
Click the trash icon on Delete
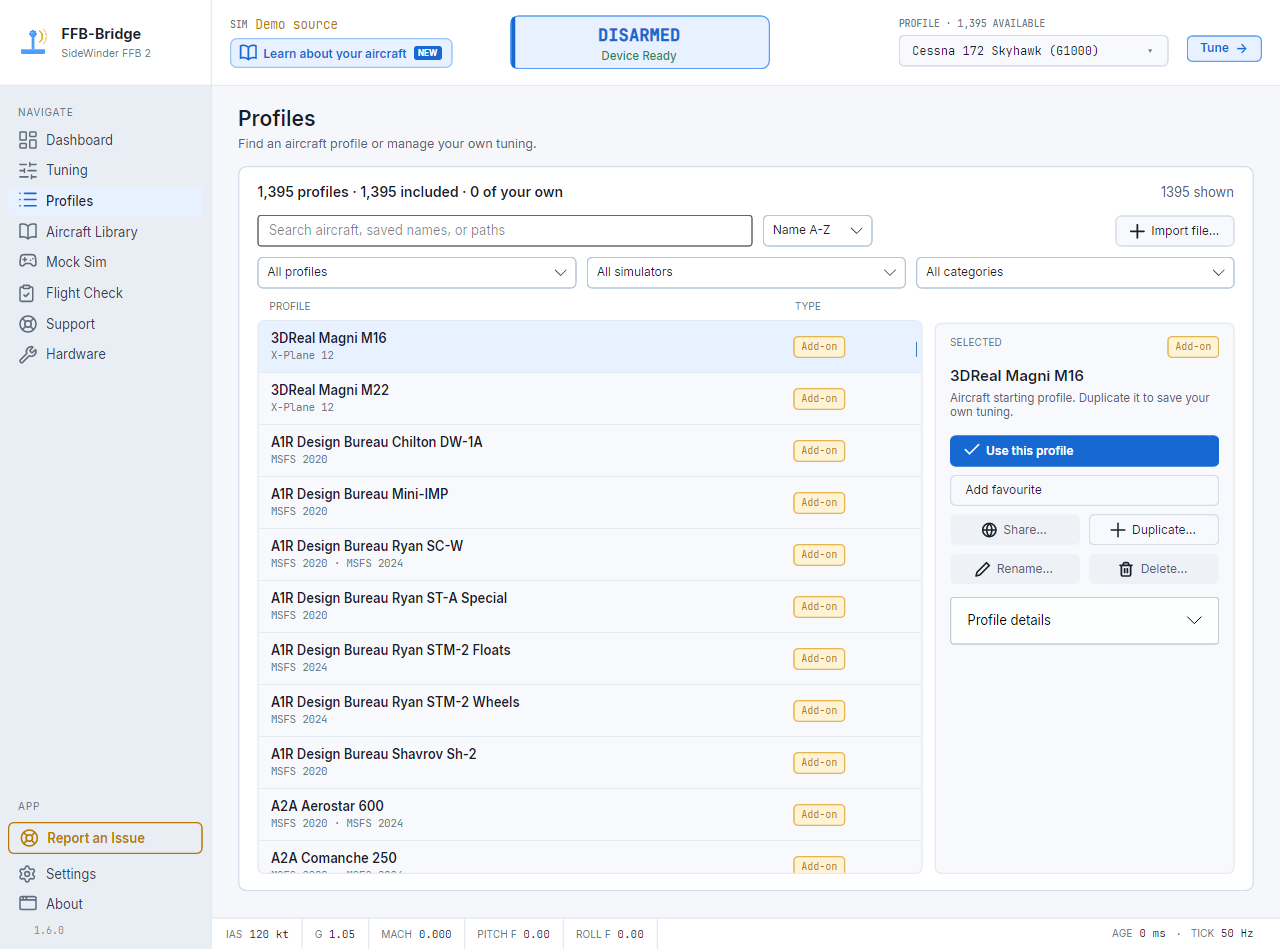point(1126,569)
